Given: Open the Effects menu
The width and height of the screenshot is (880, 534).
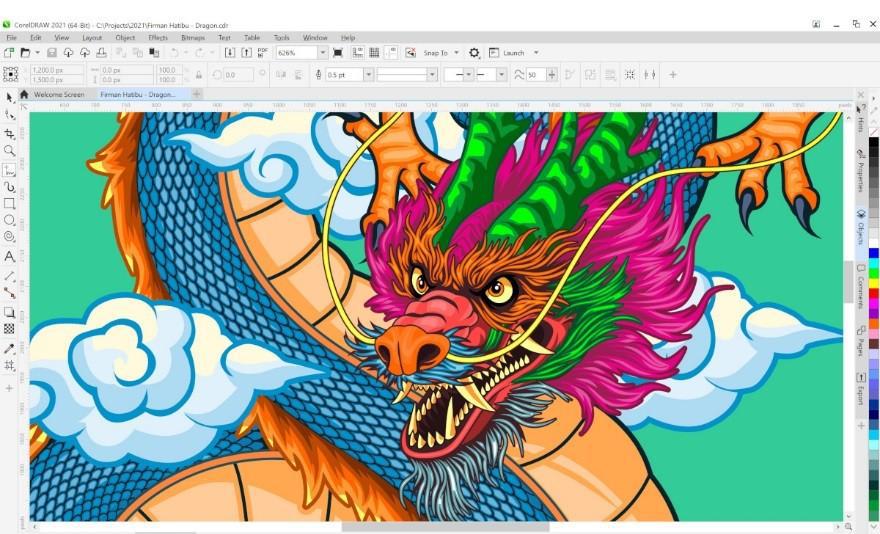Looking at the screenshot, I should (158, 38).
